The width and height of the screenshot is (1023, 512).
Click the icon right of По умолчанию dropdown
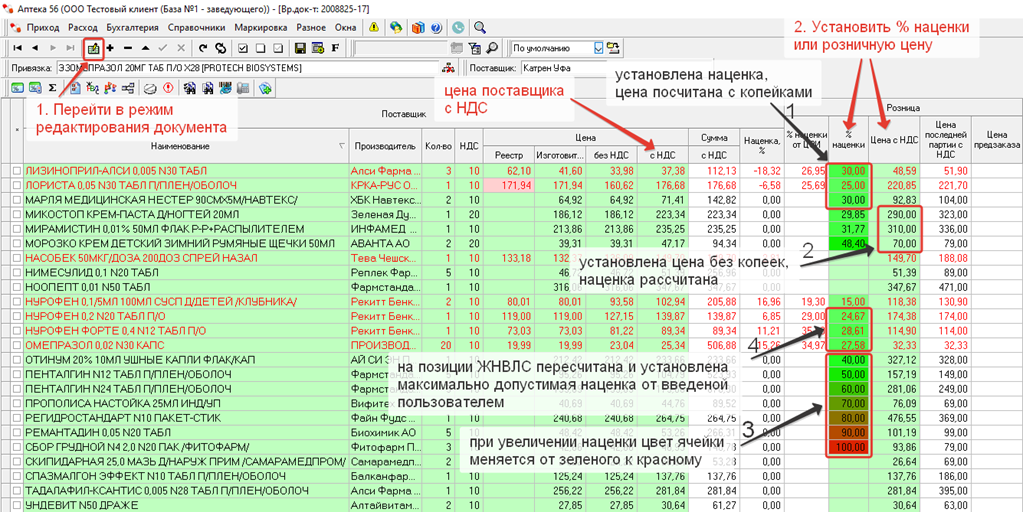[613, 48]
